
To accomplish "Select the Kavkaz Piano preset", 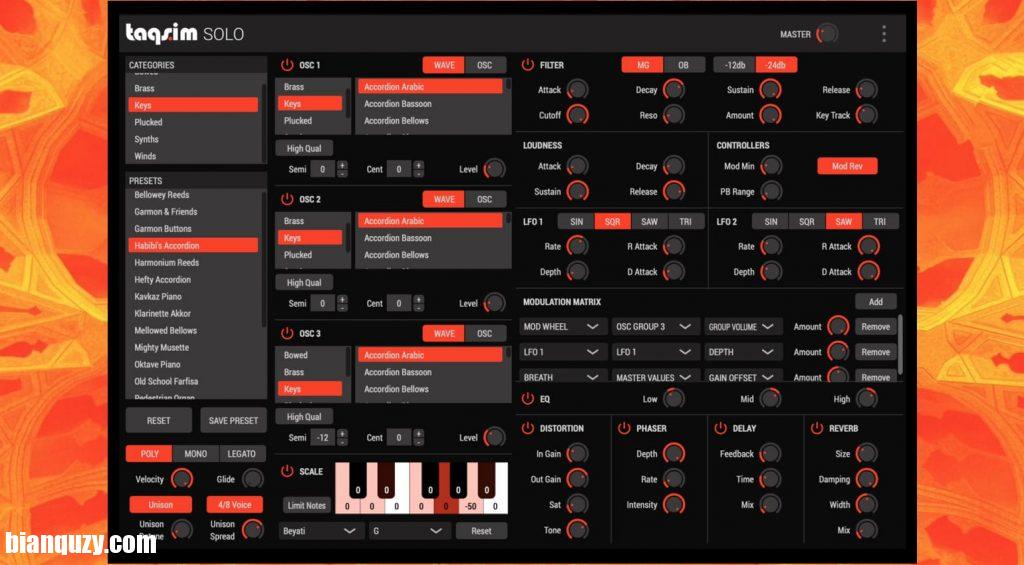I will click(x=193, y=297).
